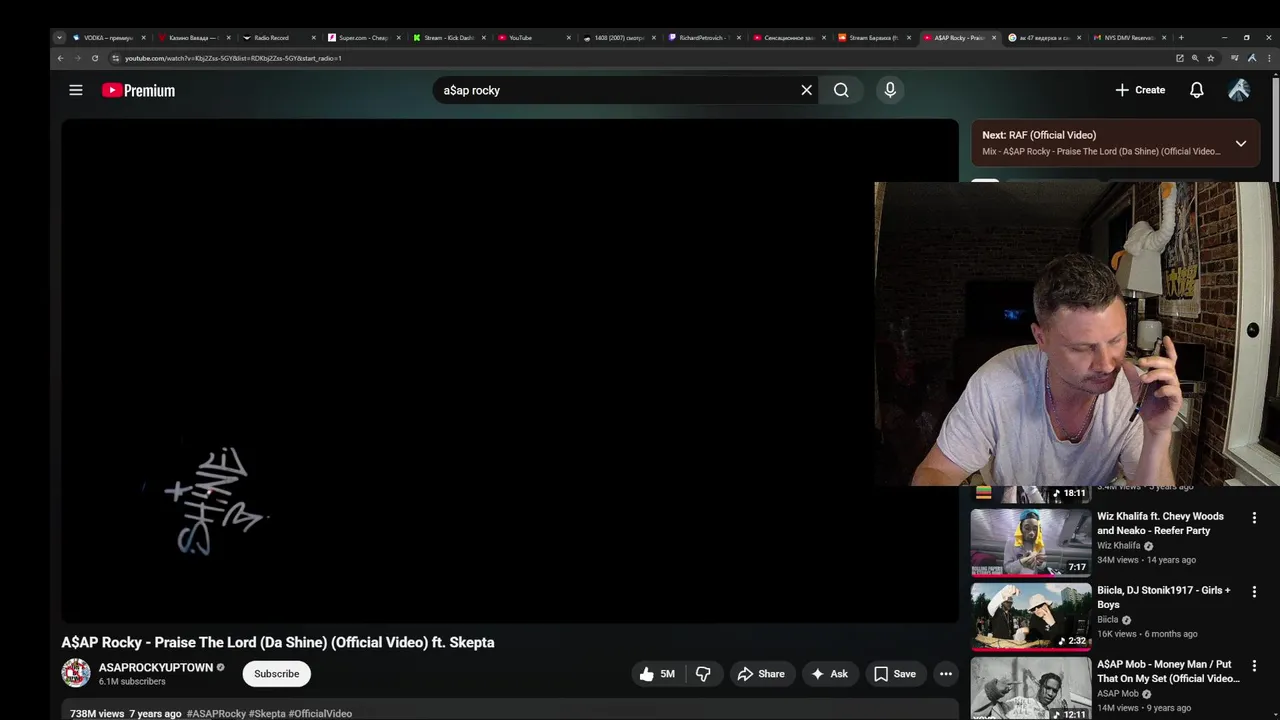Click the zoom magnifier in address bar

click(x=1195, y=58)
